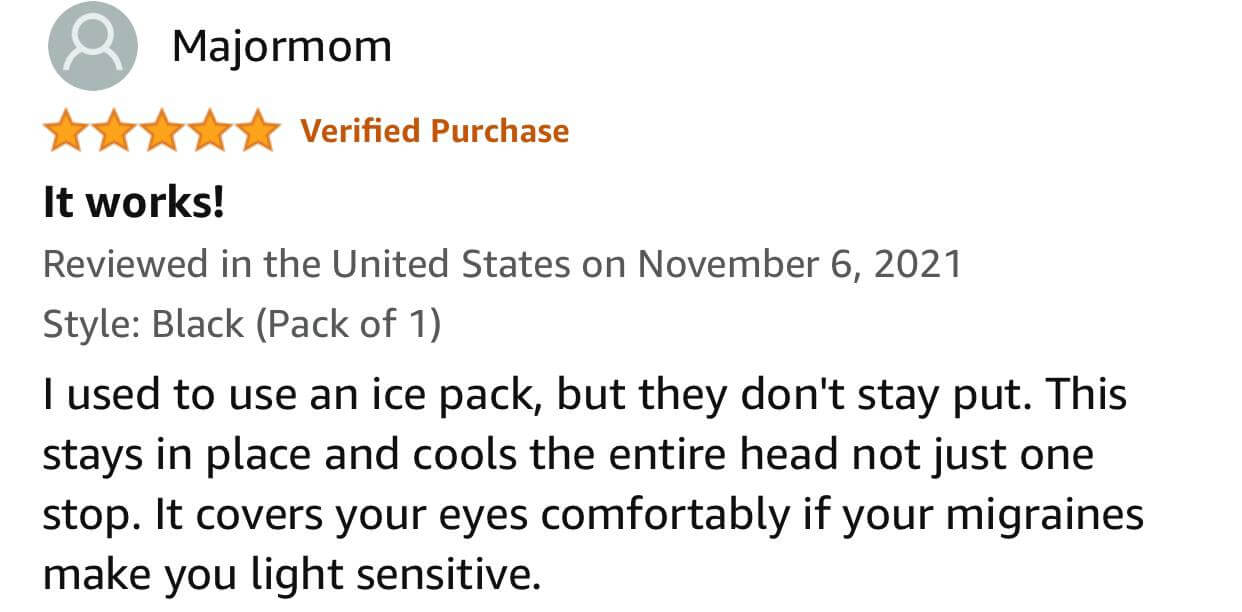Click "Reviewed in the United States" text
The image size is (1242, 612).
(x=306, y=264)
